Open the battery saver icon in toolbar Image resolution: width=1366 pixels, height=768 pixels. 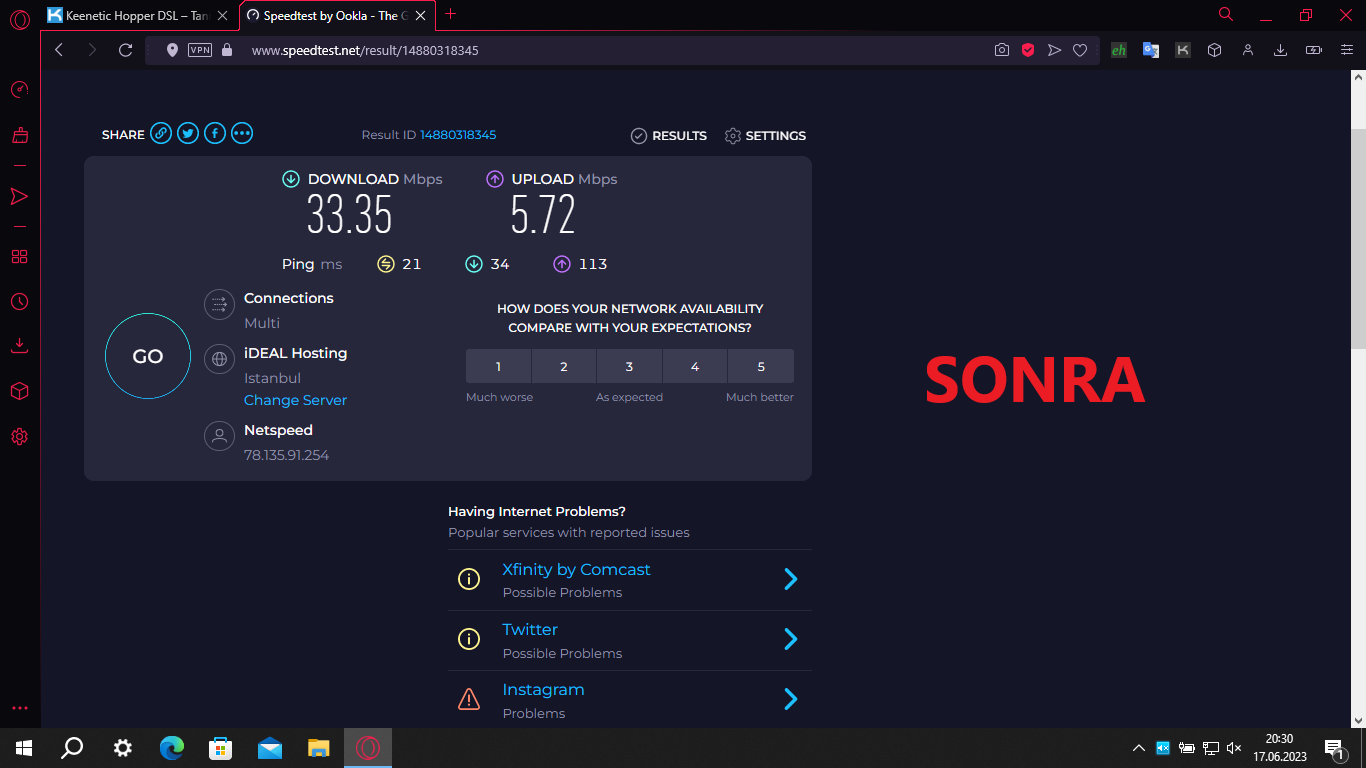pos(1314,50)
